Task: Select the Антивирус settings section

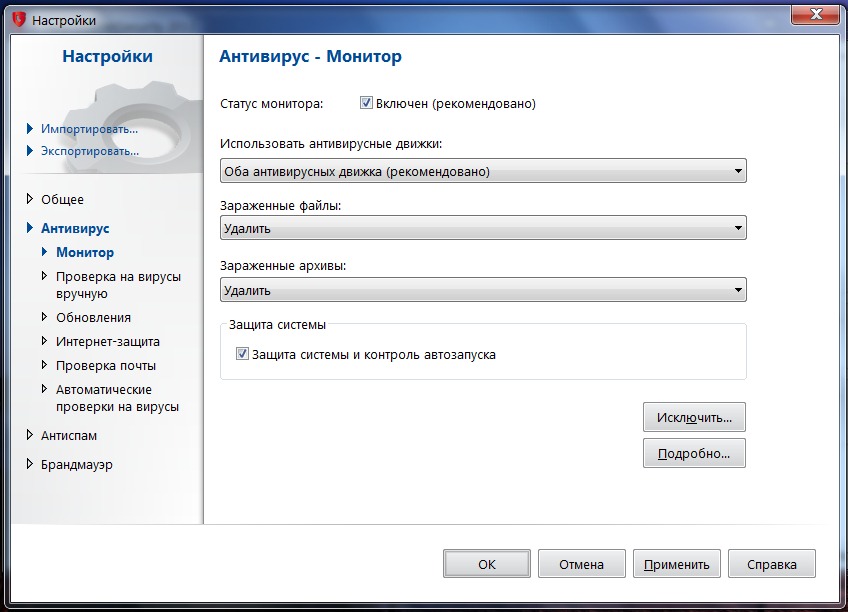Action: click(75, 228)
